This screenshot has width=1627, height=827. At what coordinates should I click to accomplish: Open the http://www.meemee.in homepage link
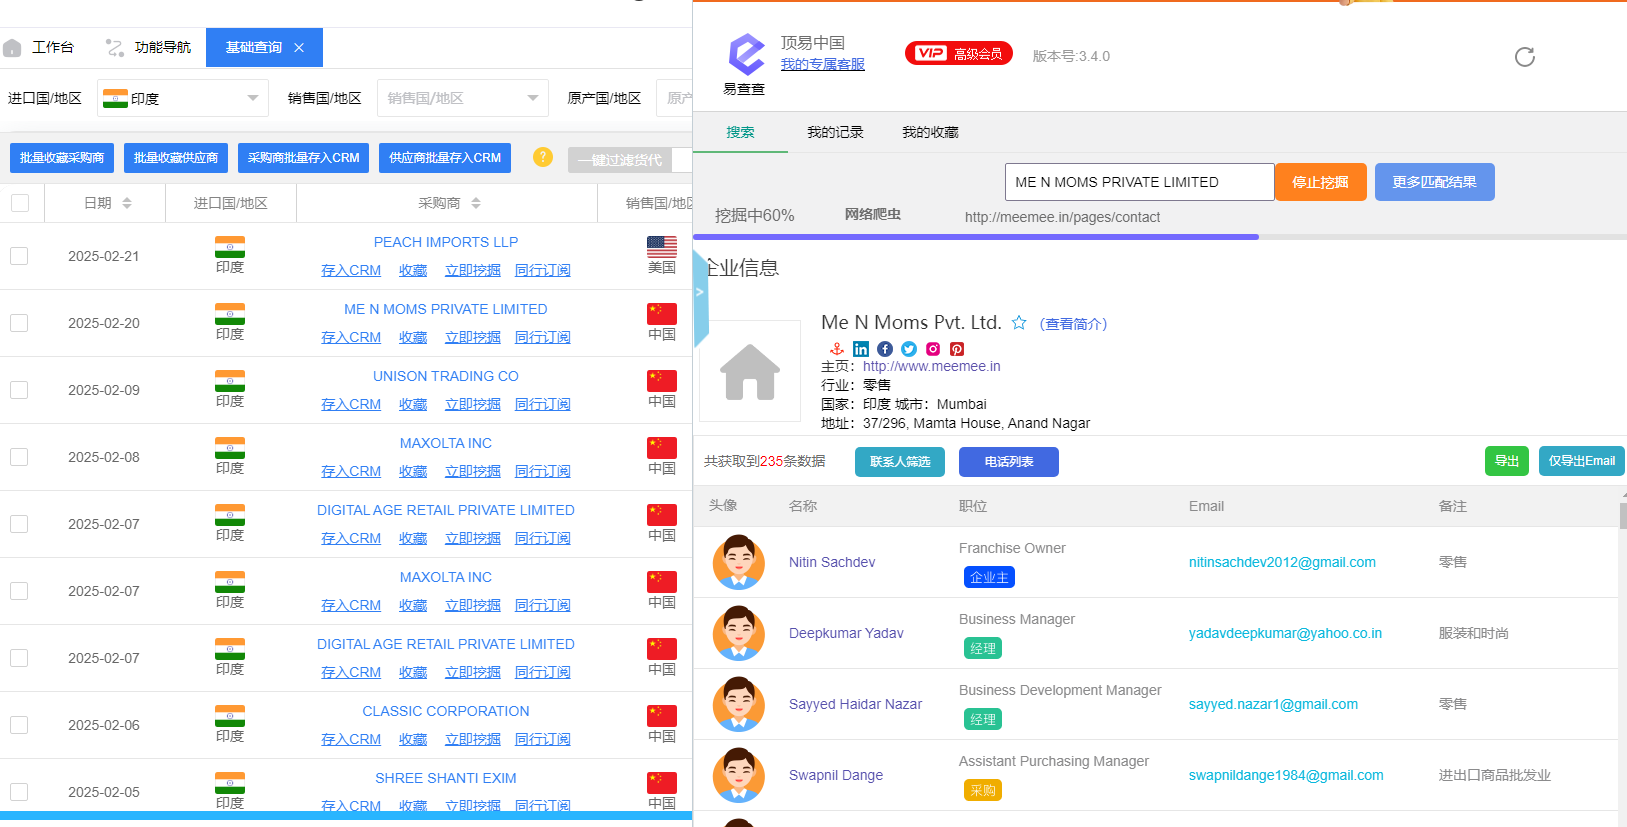click(x=931, y=366)
